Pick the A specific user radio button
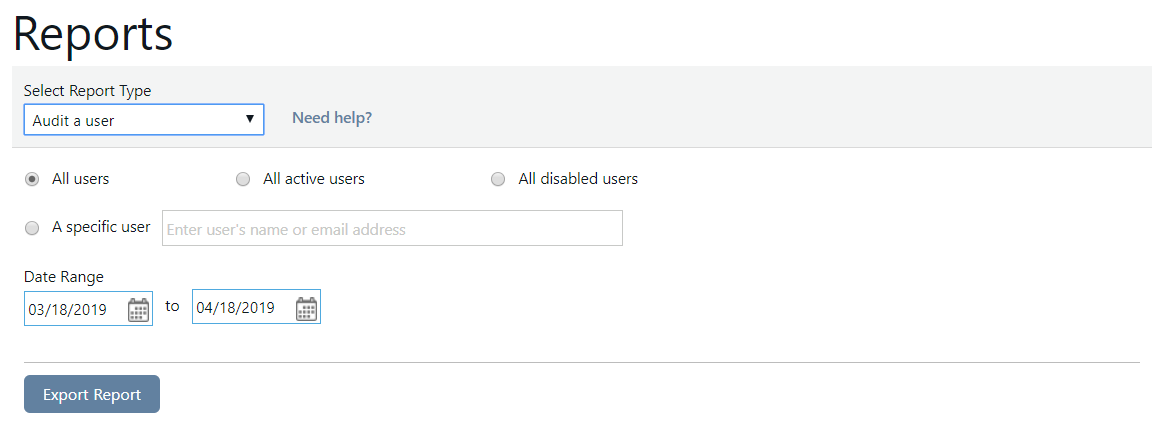Image resolution: width=1160 pixels, height=425 pixels. point(32,228)
